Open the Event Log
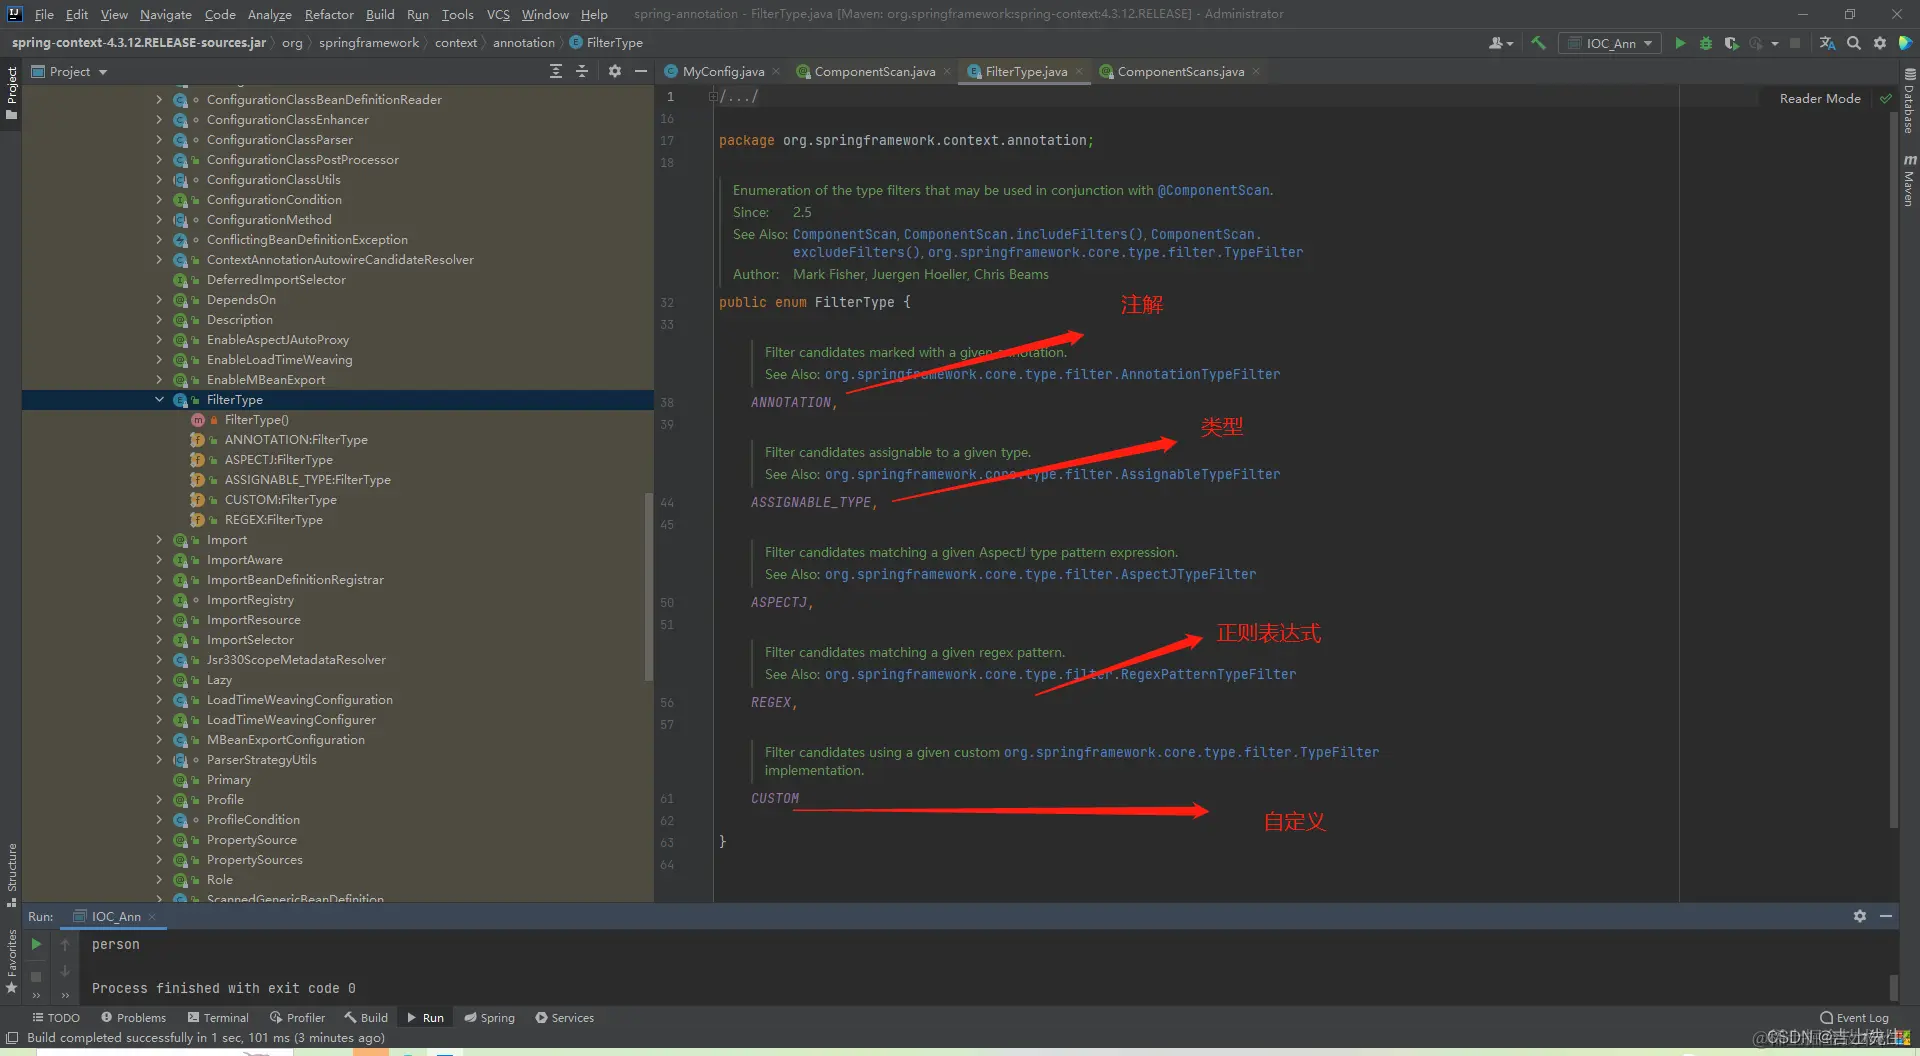Image resolution: width=1920 pixels, height=1056 pixels. tap(1854, 1018)
